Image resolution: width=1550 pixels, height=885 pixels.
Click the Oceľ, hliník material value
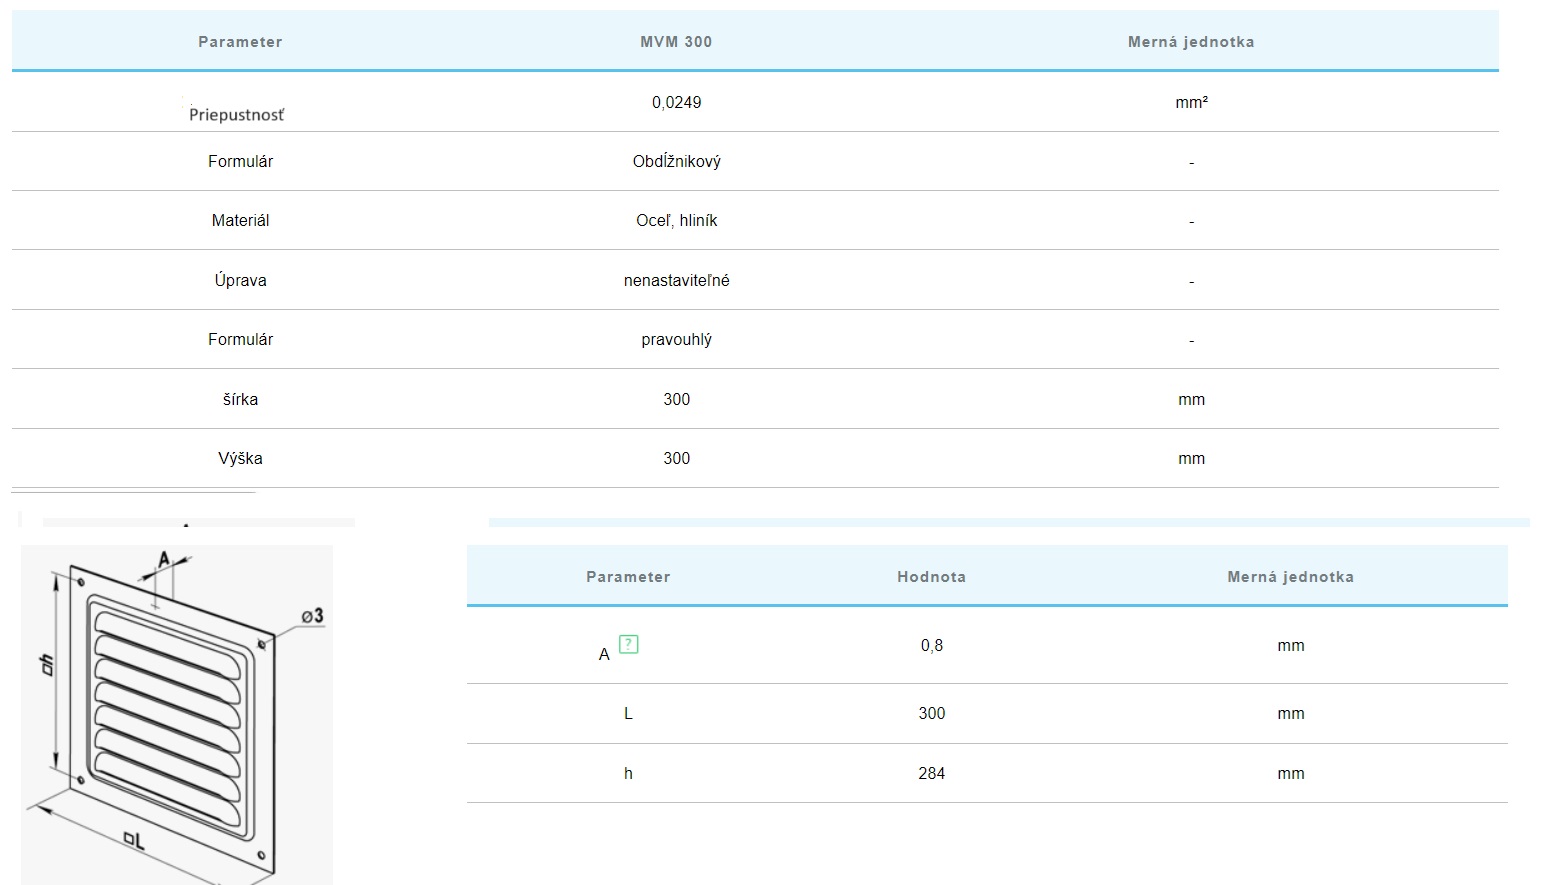point(676,220)
